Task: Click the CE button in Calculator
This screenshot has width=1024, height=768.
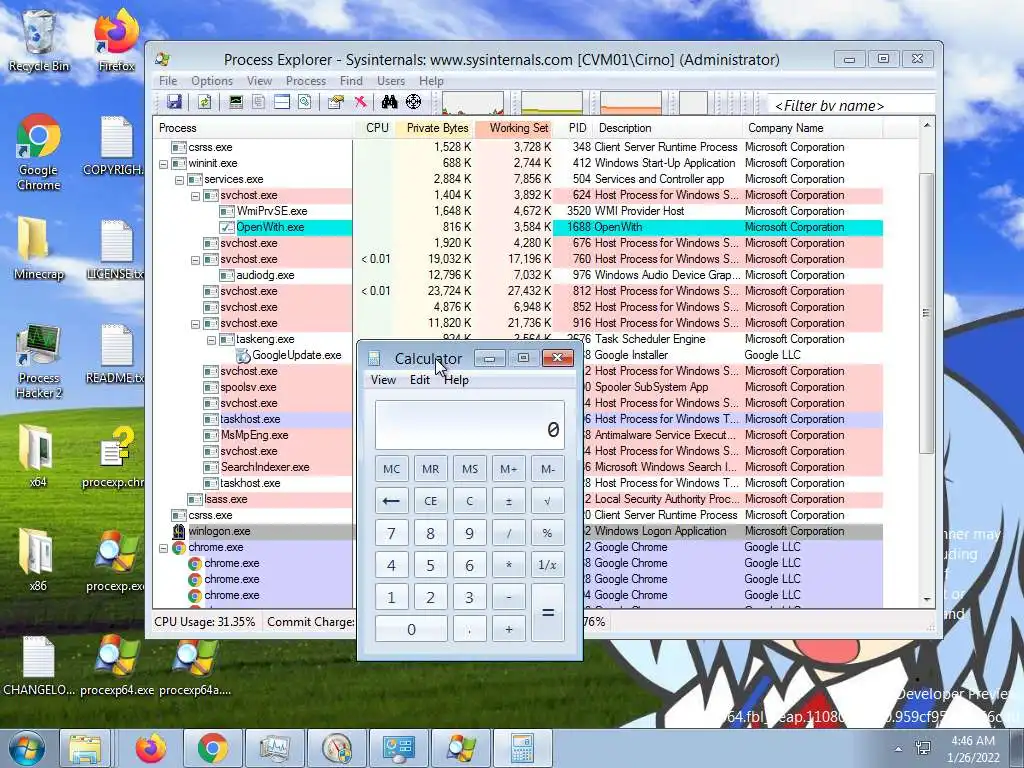Action: coord(430,501)
